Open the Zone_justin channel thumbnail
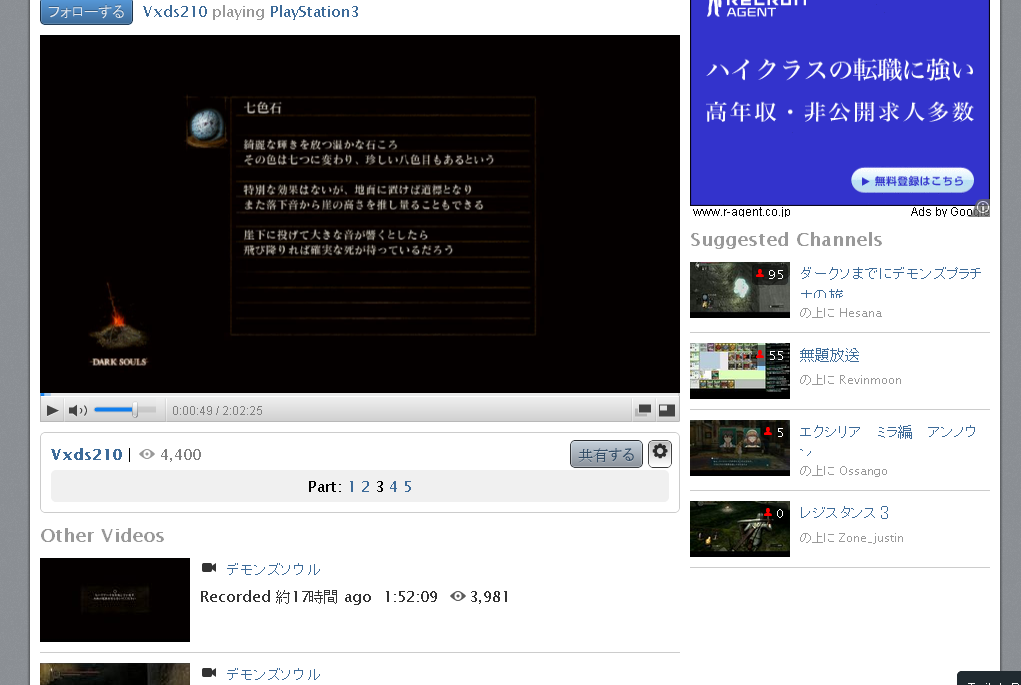The width and height of the screenshot is (1021, 685). [x=740, y=529]
